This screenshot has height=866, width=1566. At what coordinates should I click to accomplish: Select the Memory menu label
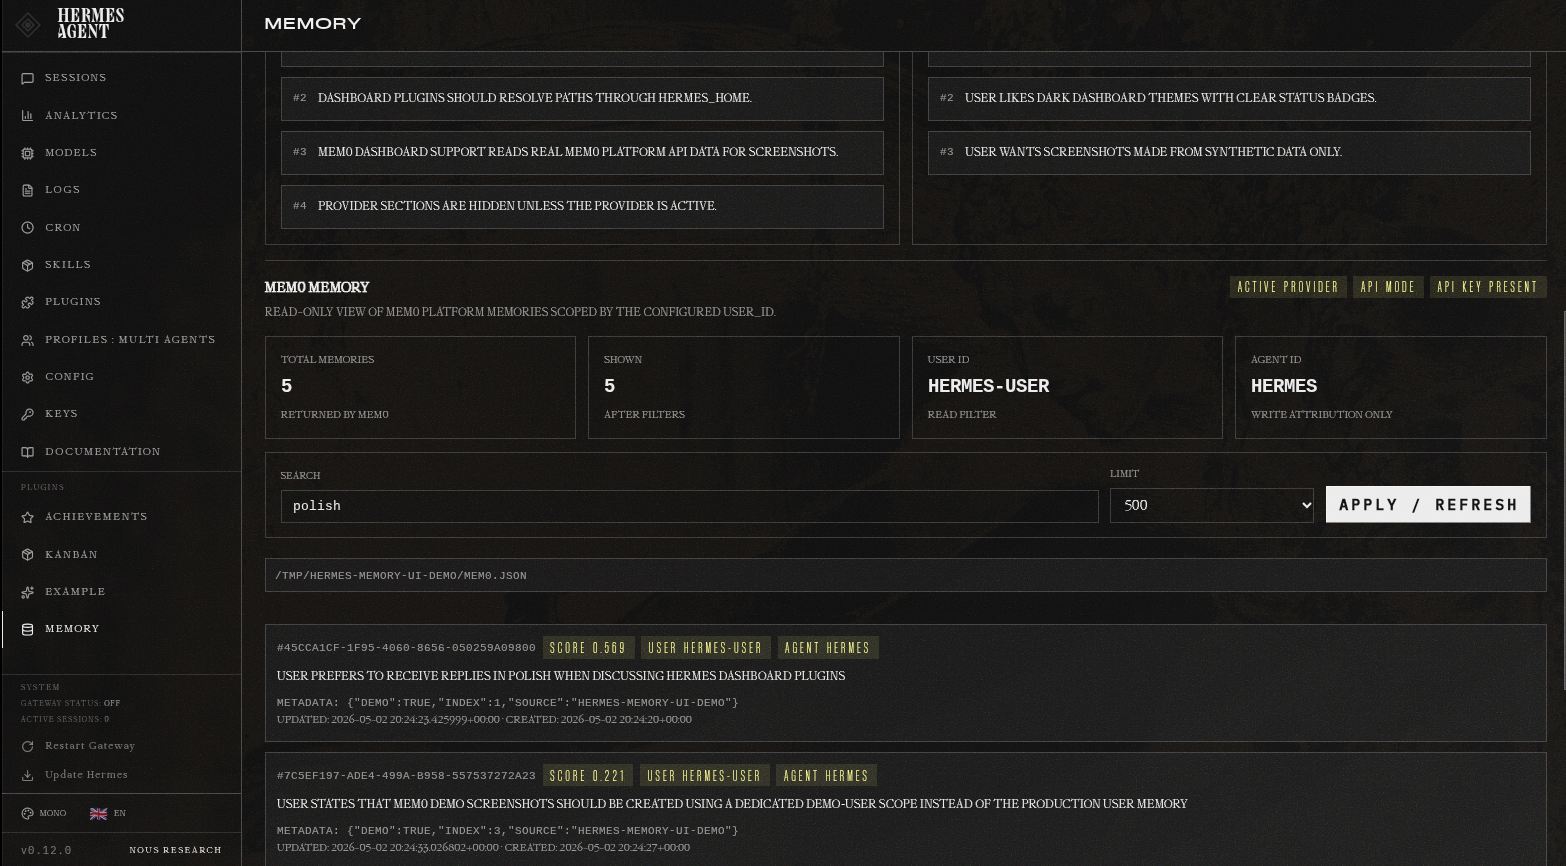tap(72, 629)
